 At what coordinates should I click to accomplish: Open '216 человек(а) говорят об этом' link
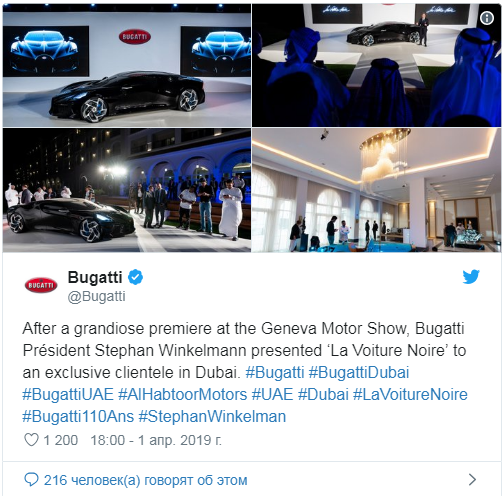click(x=146, y=480)
